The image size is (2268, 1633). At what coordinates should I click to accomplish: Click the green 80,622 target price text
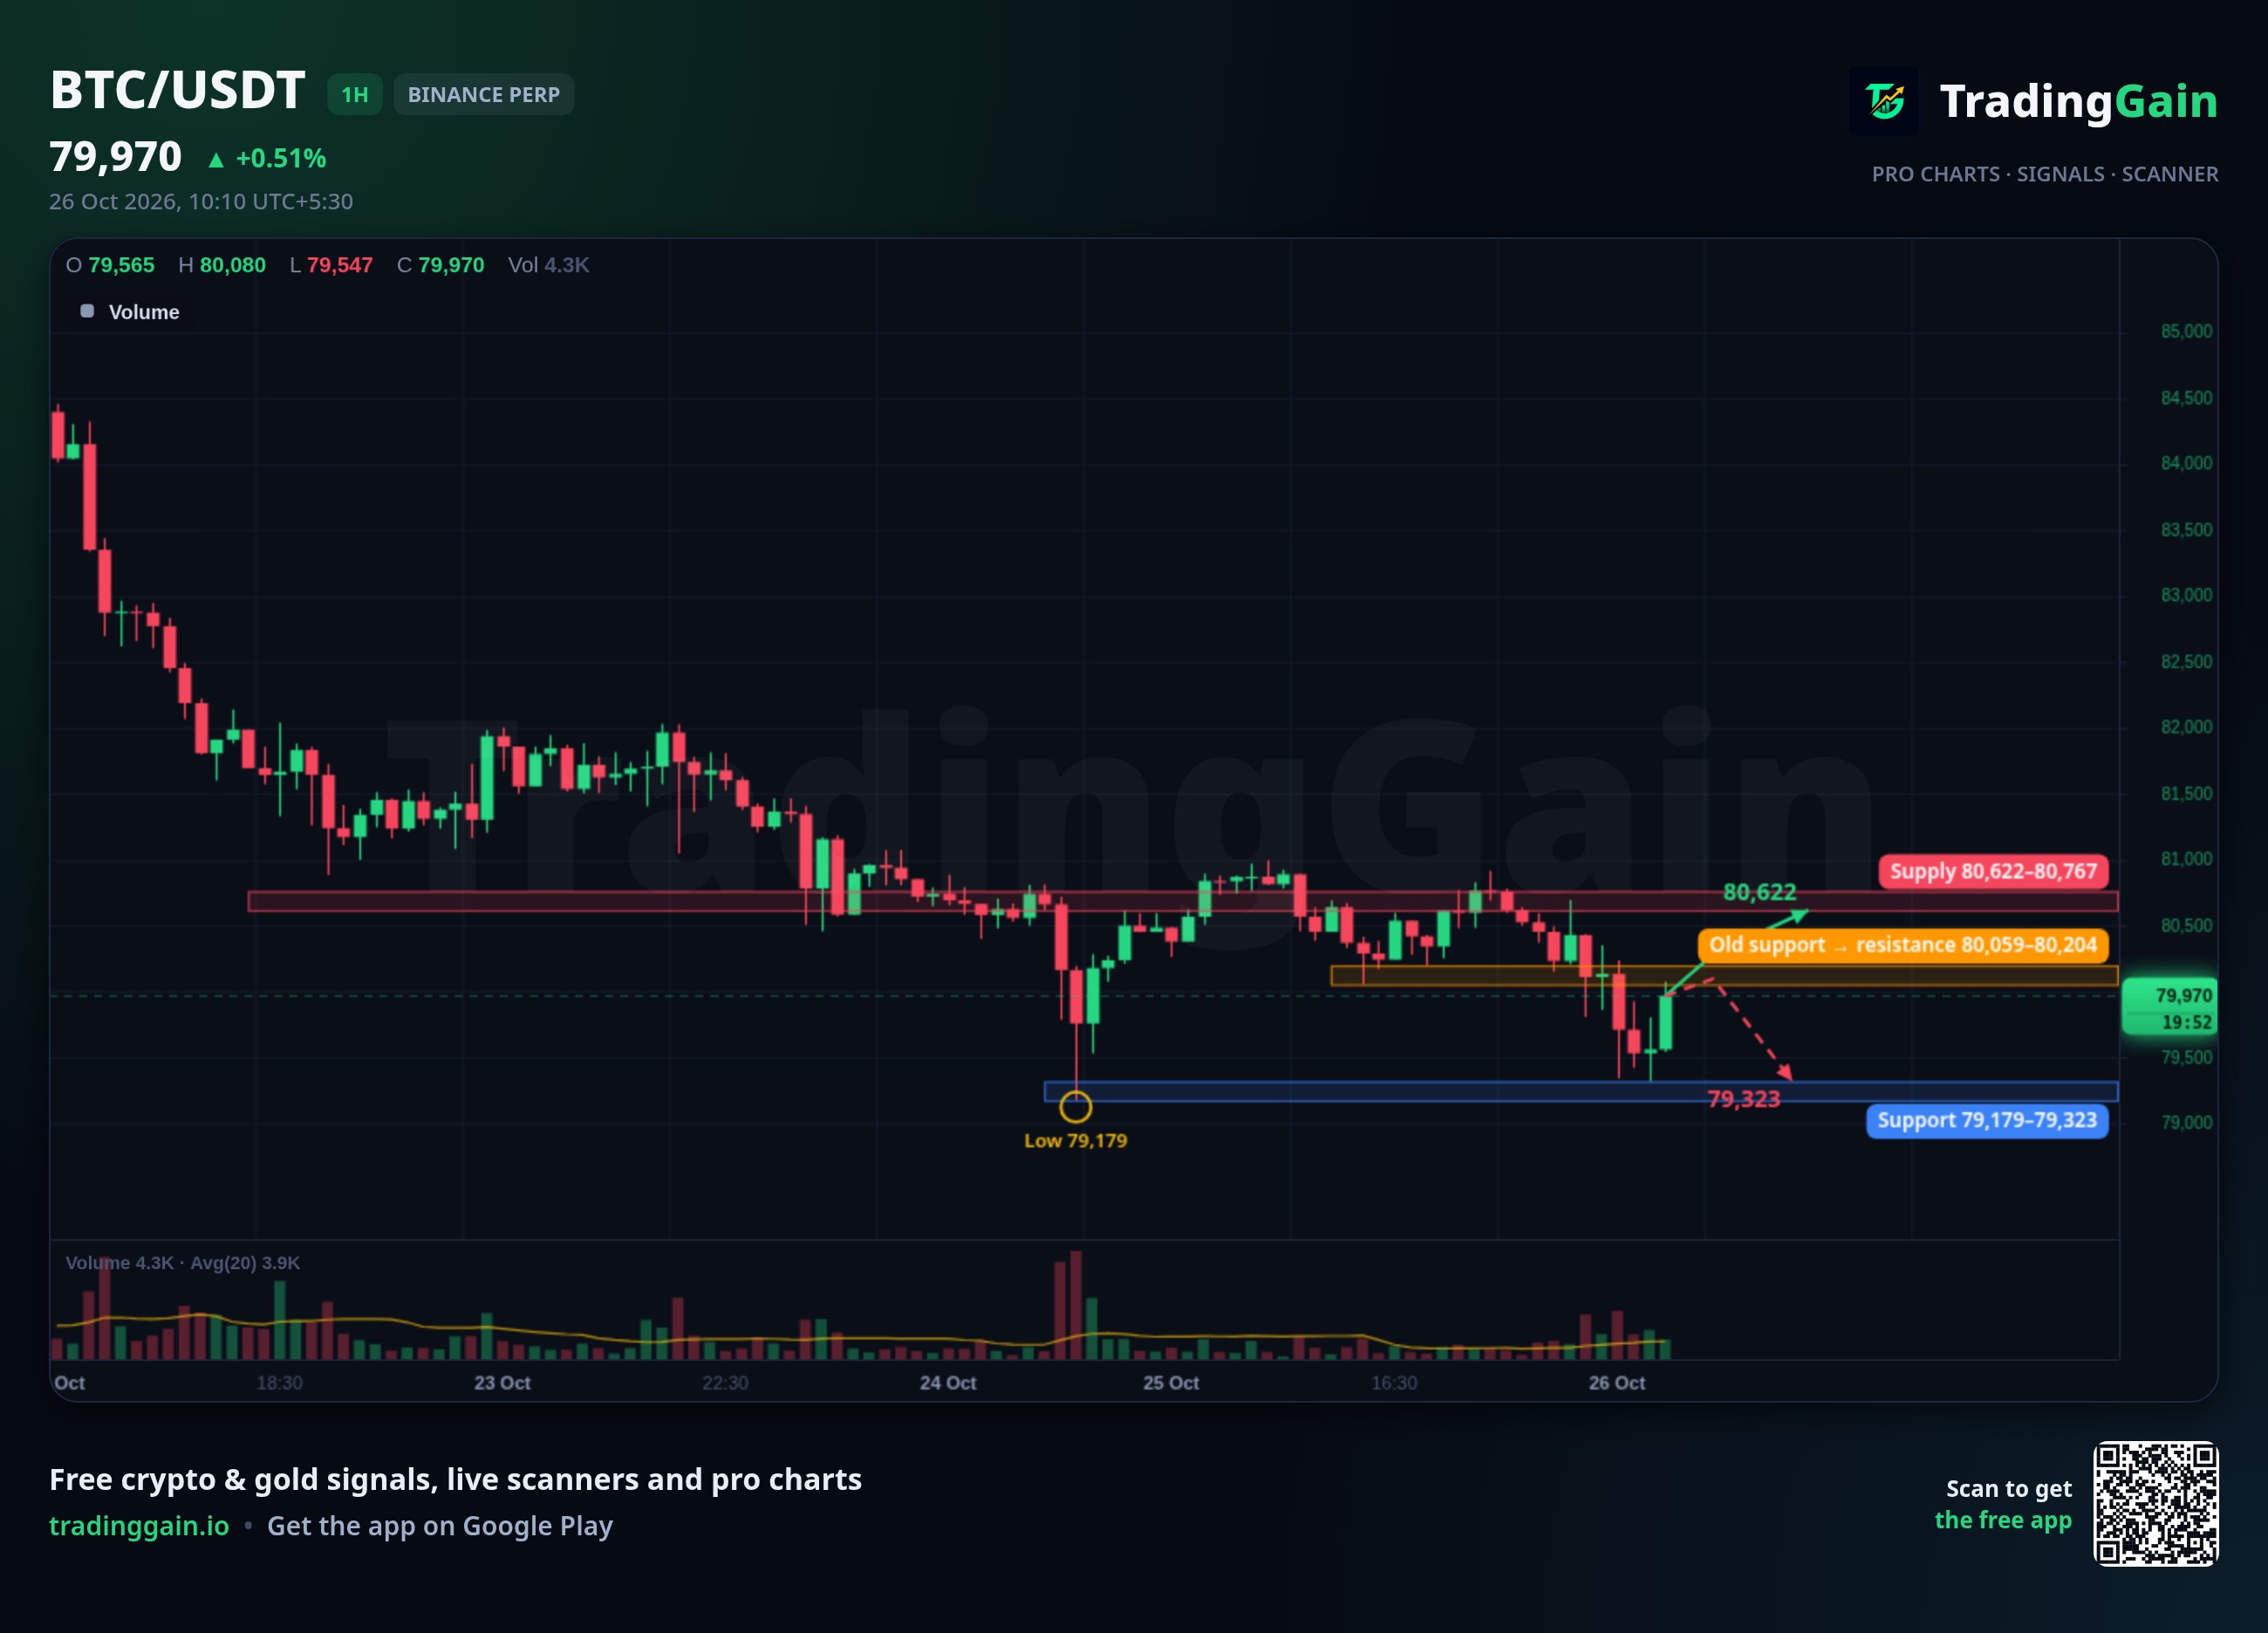click(1760, 892)
